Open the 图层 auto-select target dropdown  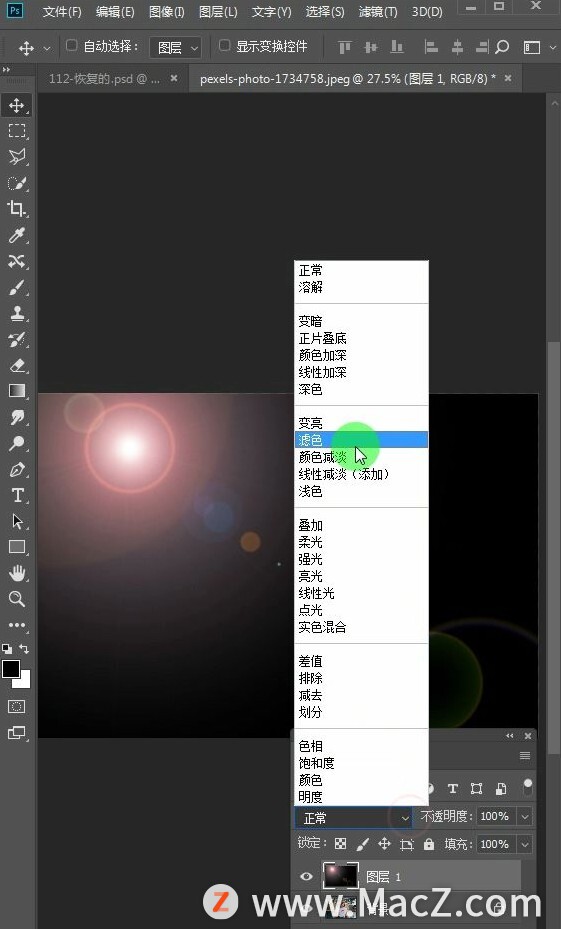175,47
